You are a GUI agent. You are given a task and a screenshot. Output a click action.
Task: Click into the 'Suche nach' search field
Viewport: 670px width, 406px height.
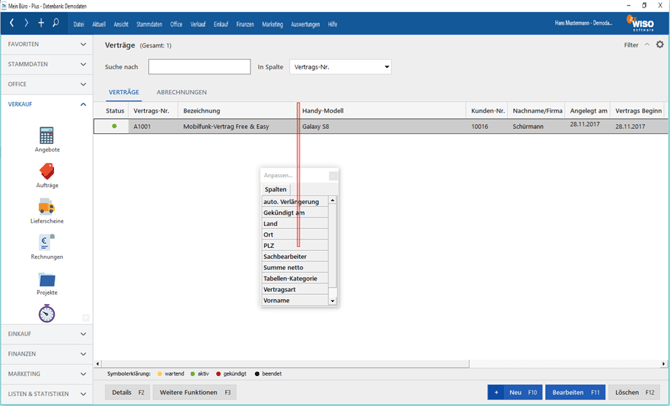(x=199, y=67)
